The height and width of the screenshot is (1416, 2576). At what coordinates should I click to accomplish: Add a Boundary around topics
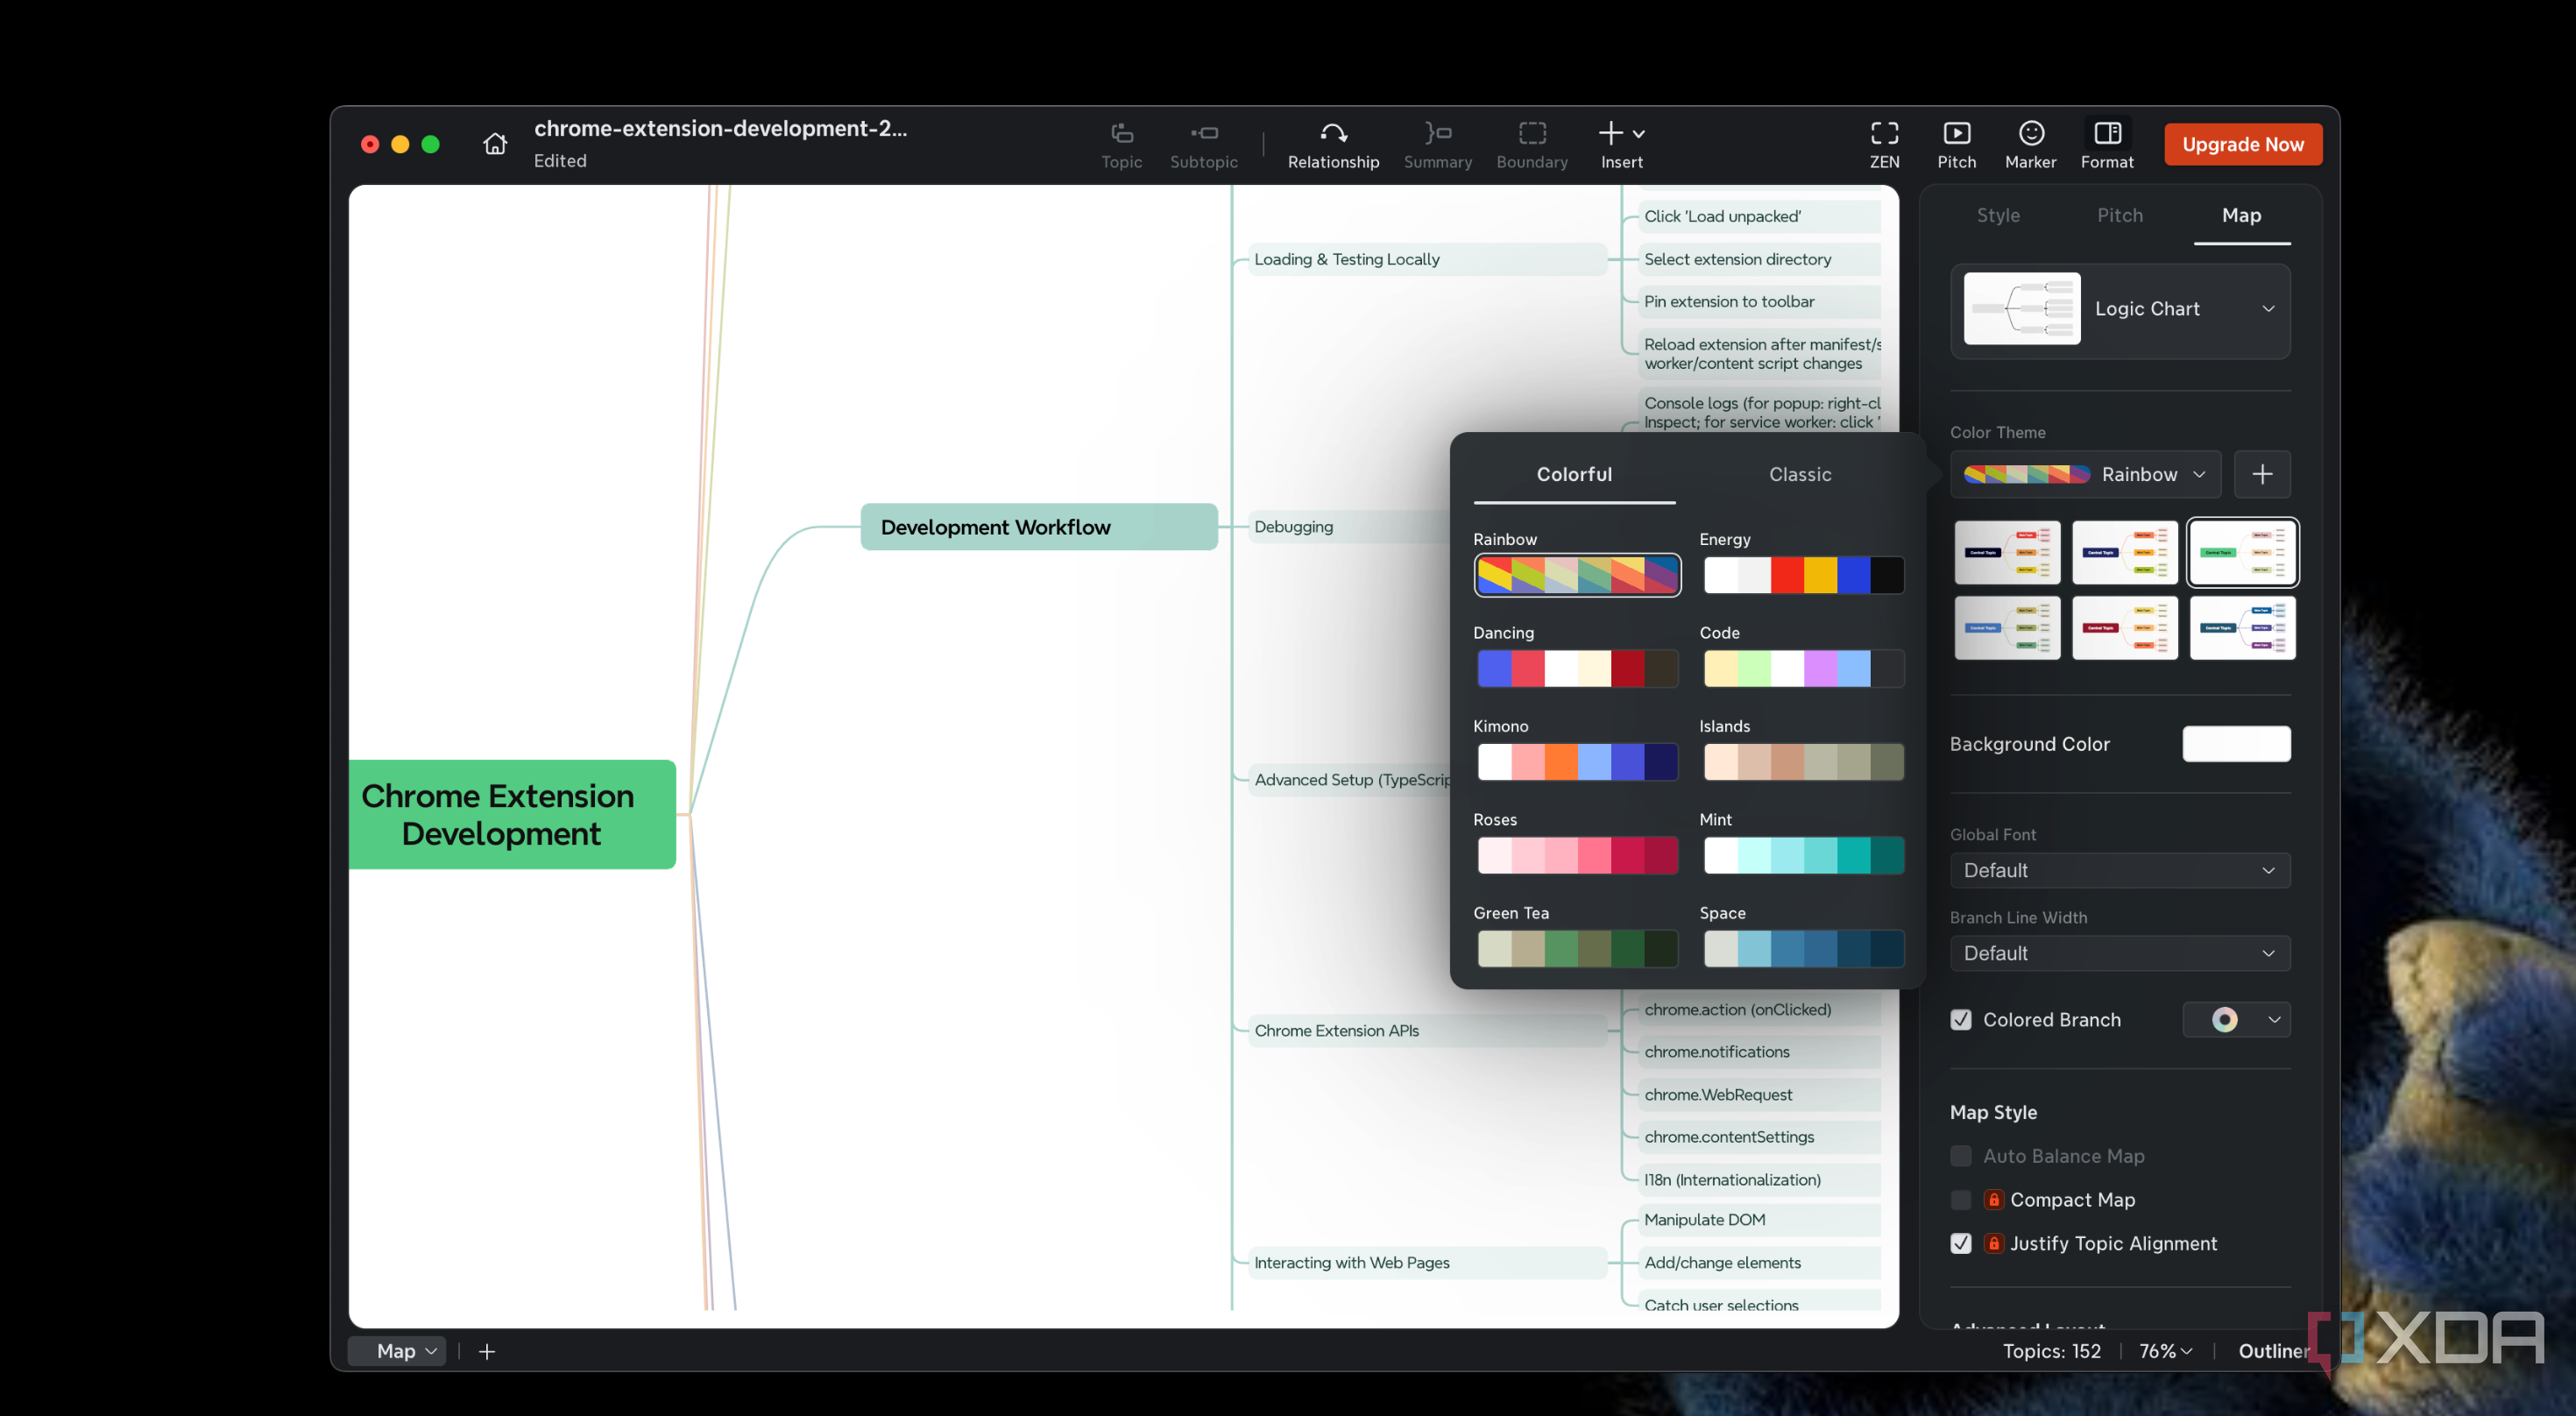pos(1532,145)
